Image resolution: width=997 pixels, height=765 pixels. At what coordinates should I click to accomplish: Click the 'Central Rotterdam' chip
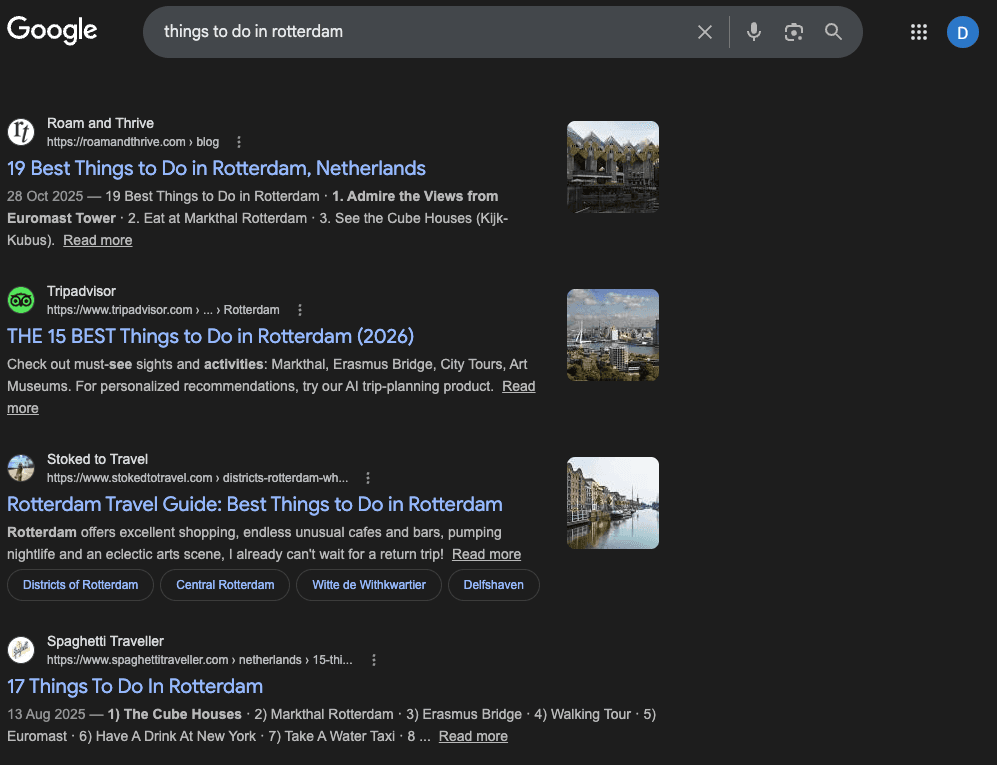(x=224, y=584)
